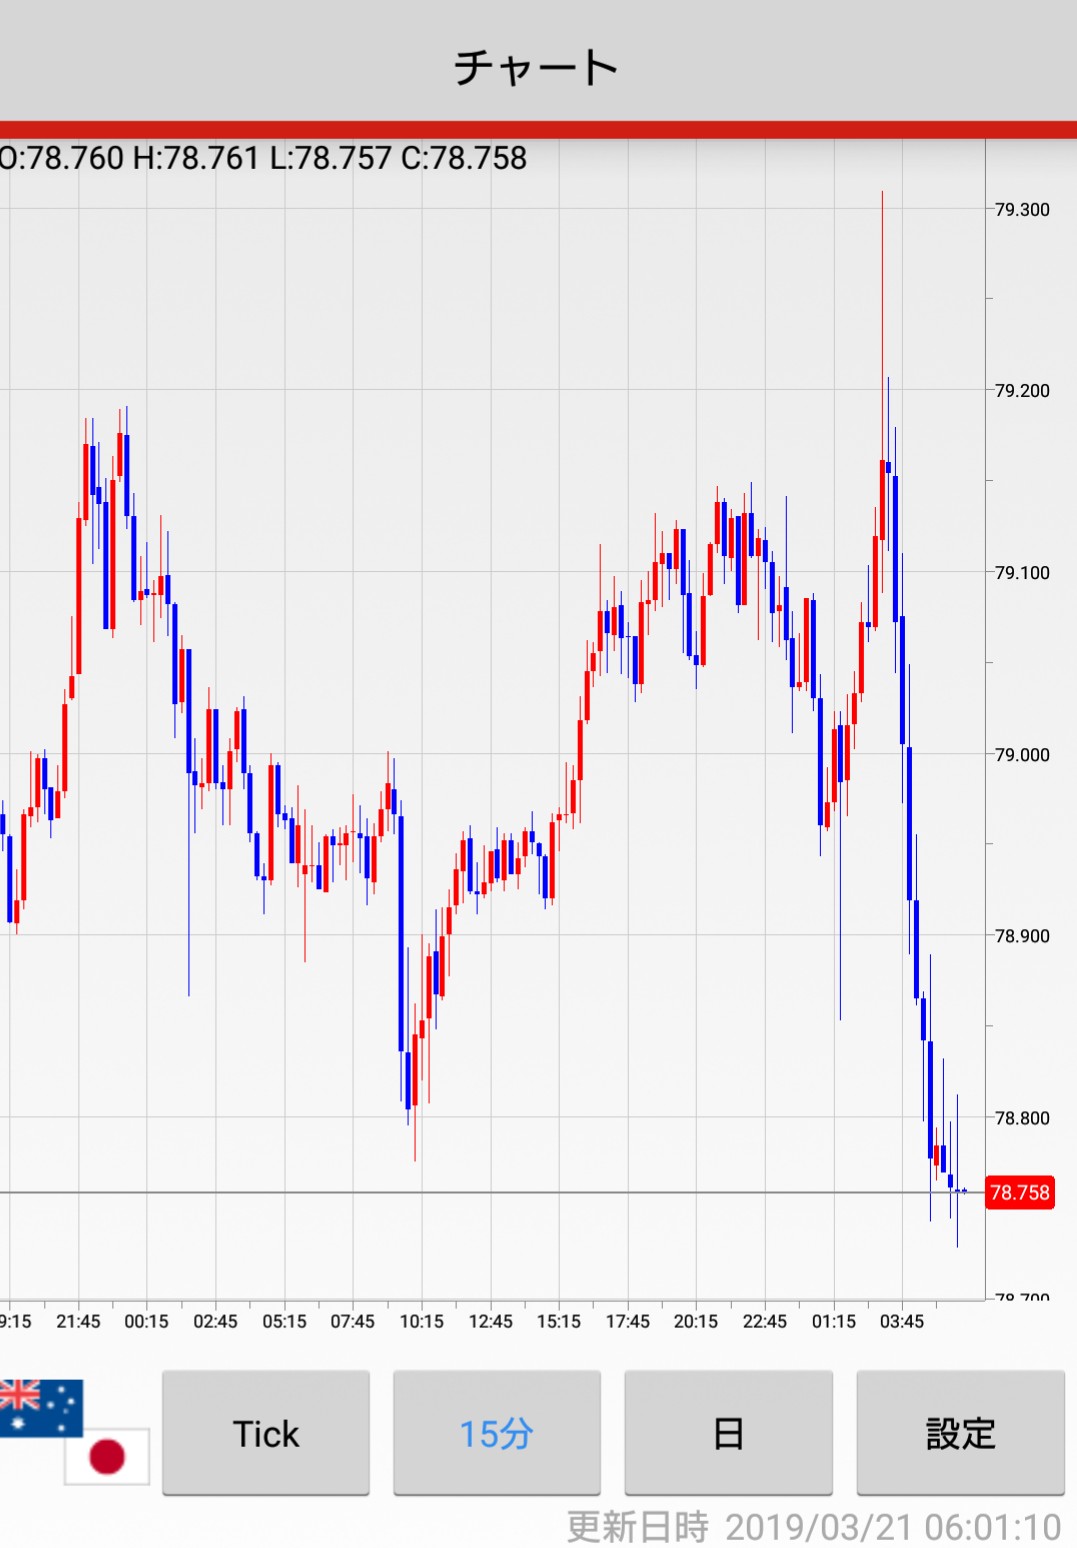This screenshot has height=1548, width=1077.
Task: Select the 00:15 time axis label
Action: (146, 1321)
